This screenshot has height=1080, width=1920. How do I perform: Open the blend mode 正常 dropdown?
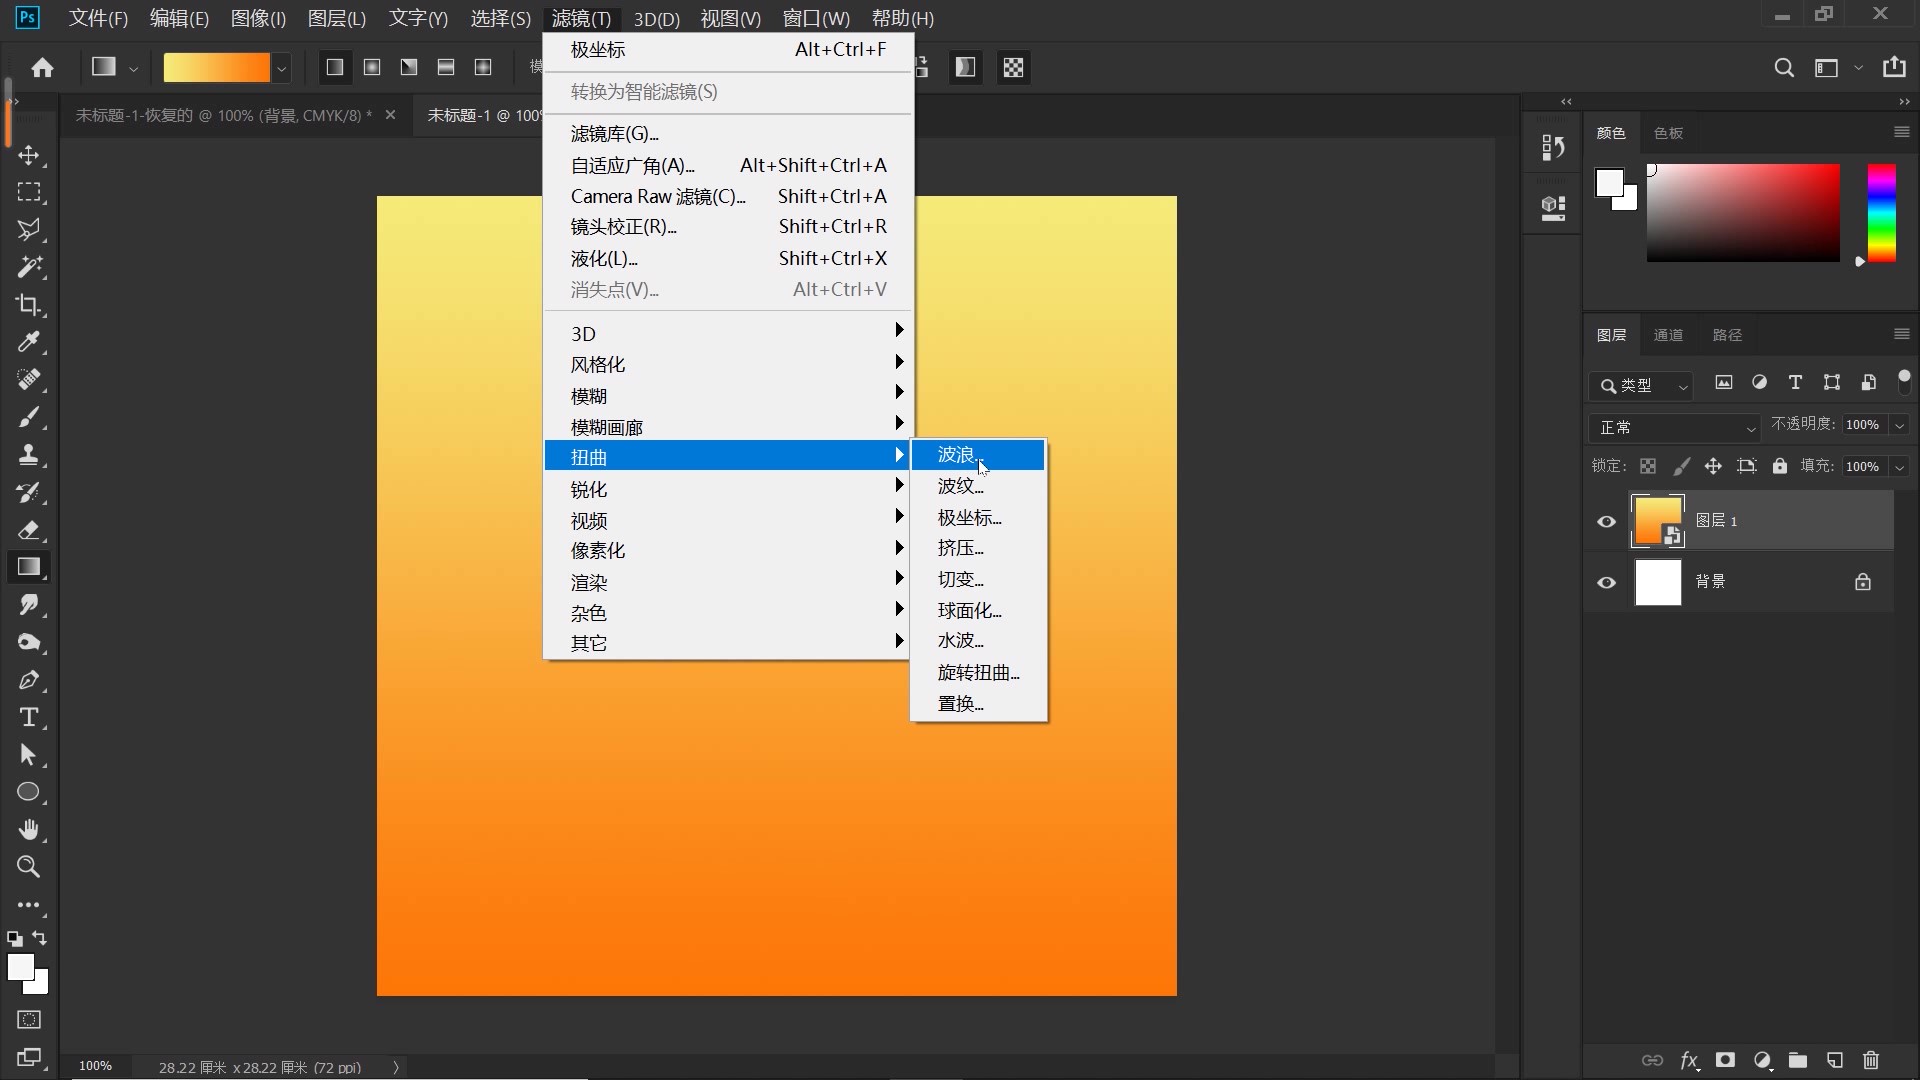[1674, 427]
